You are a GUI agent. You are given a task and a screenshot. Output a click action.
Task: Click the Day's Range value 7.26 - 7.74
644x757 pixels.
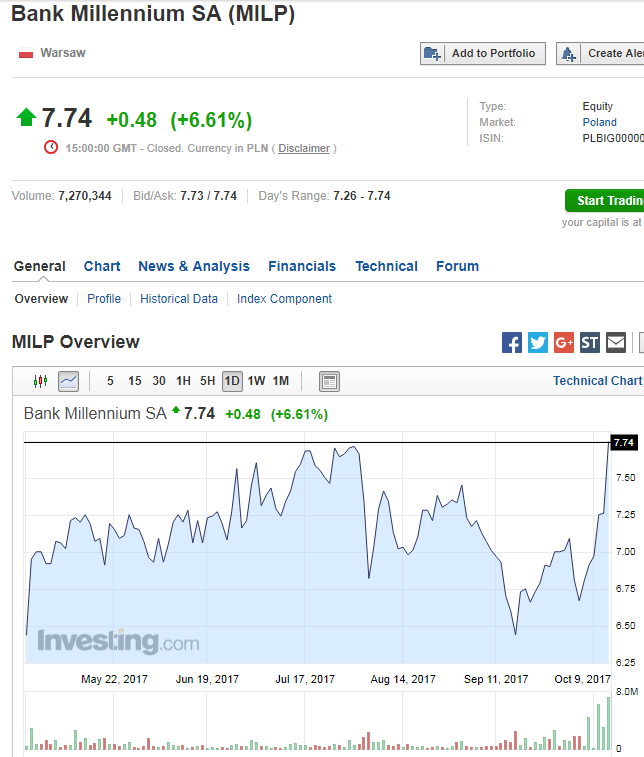362,196
